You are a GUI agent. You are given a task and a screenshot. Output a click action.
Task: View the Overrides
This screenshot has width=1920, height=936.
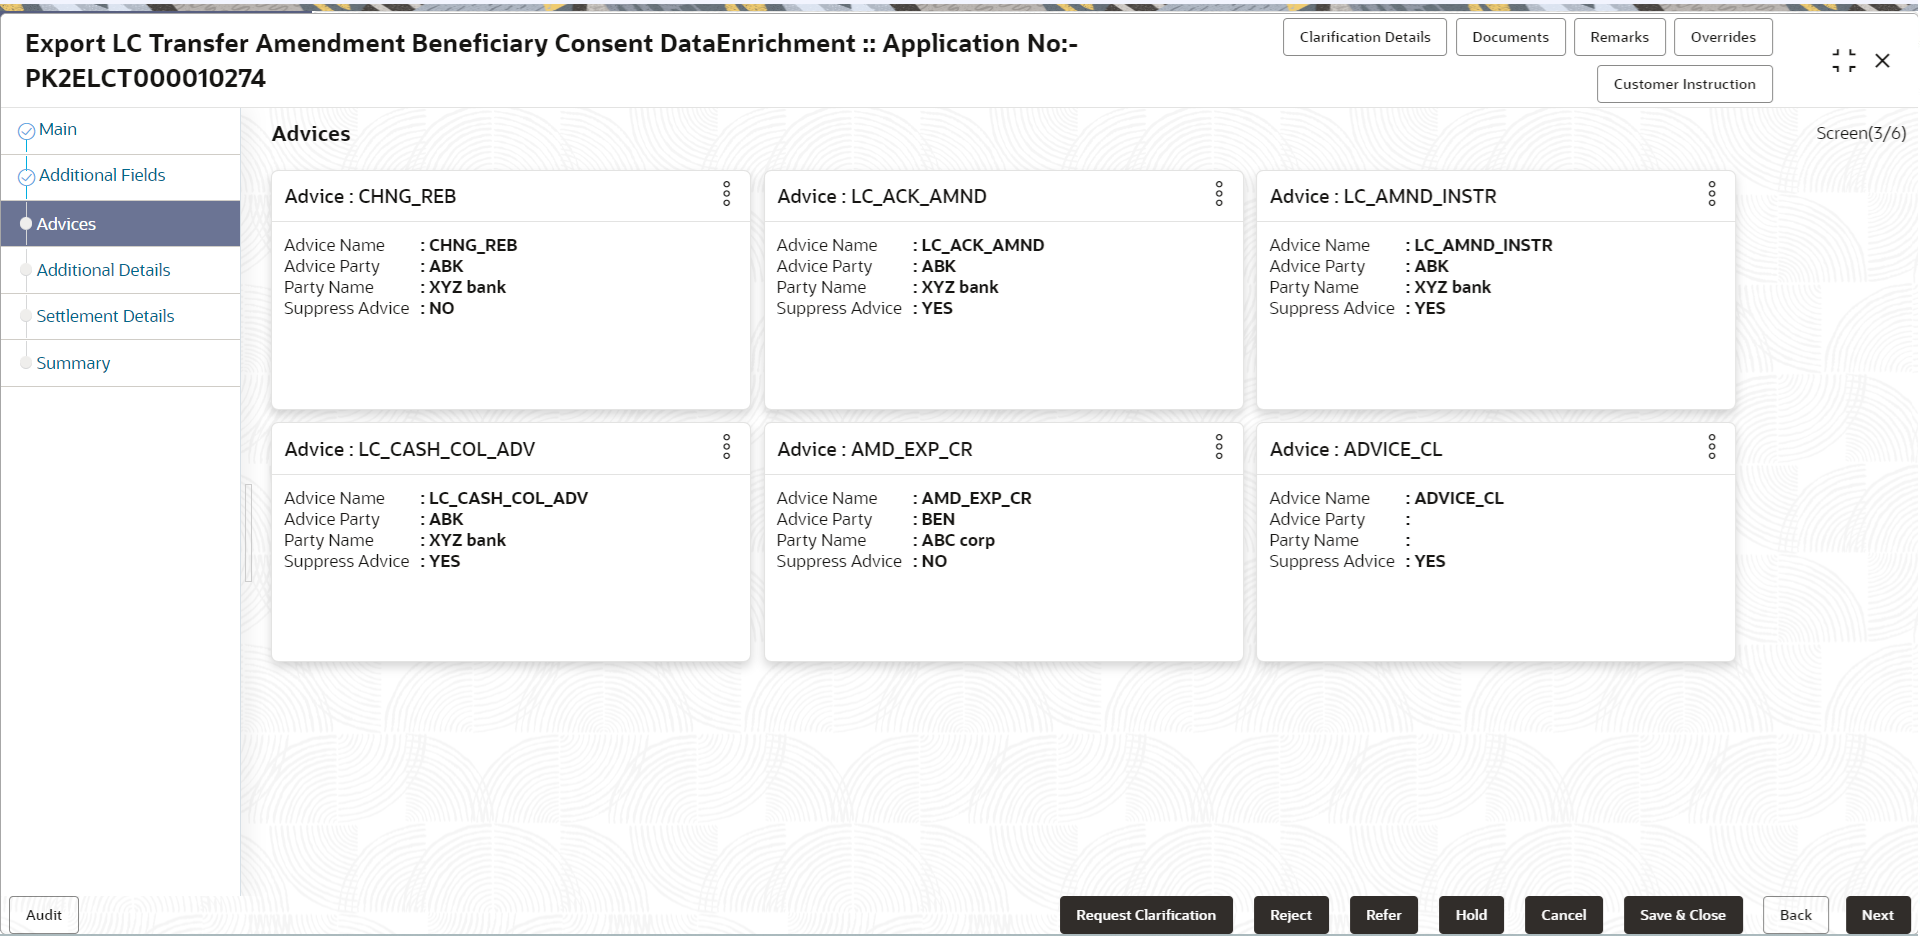click(1723, 37)
